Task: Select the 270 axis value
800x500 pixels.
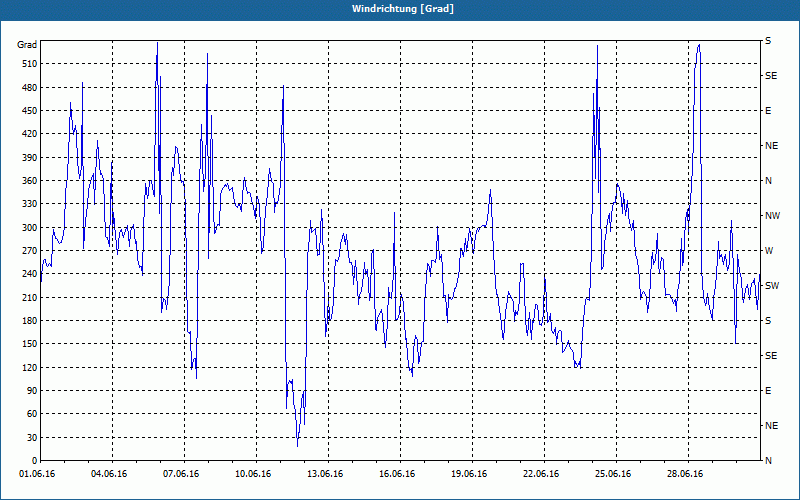Action: 30,251
